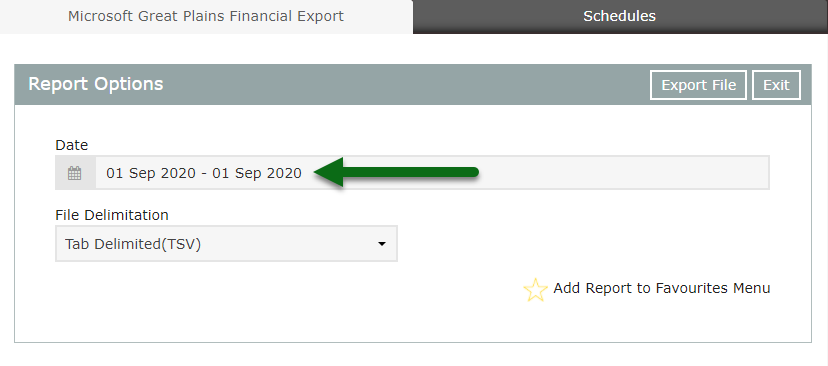Click Add Report to Favourites Menu link
828x366 pixels.
click(x=662, y=288)
